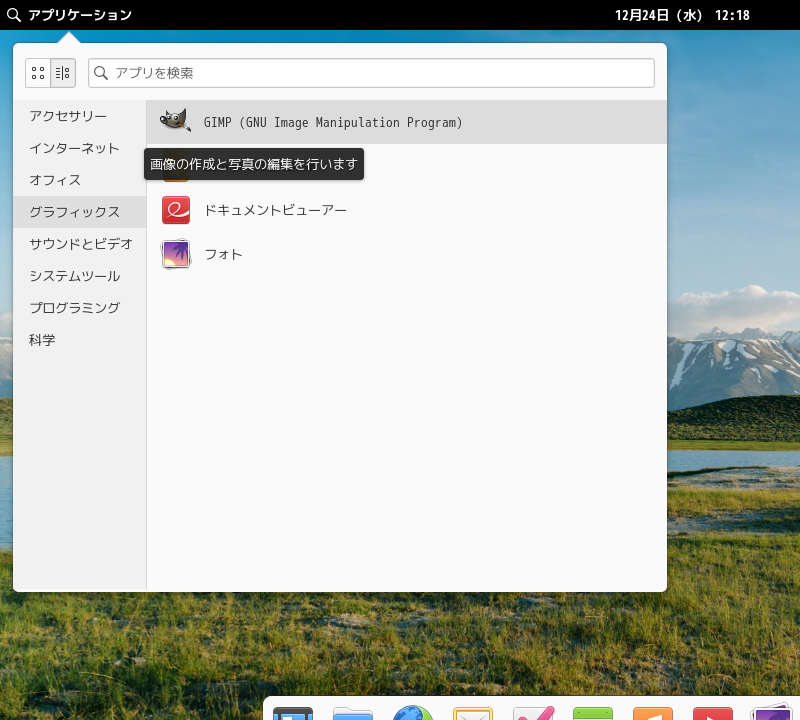The height and width of the screenshot is (720, 800).
Task: Open the 12月24日(水) 12:18 date and time indicator
Action: tap(682, 15)
